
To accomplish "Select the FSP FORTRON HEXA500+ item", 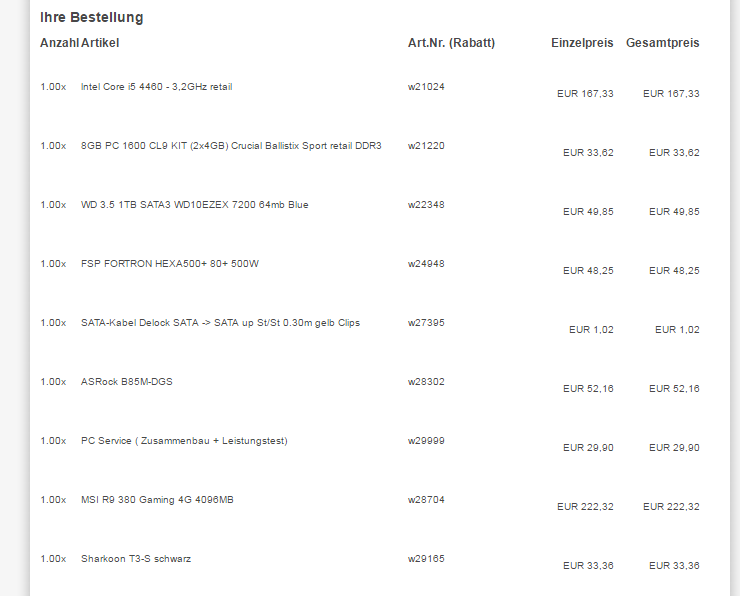I will click(x=170, y=264).
